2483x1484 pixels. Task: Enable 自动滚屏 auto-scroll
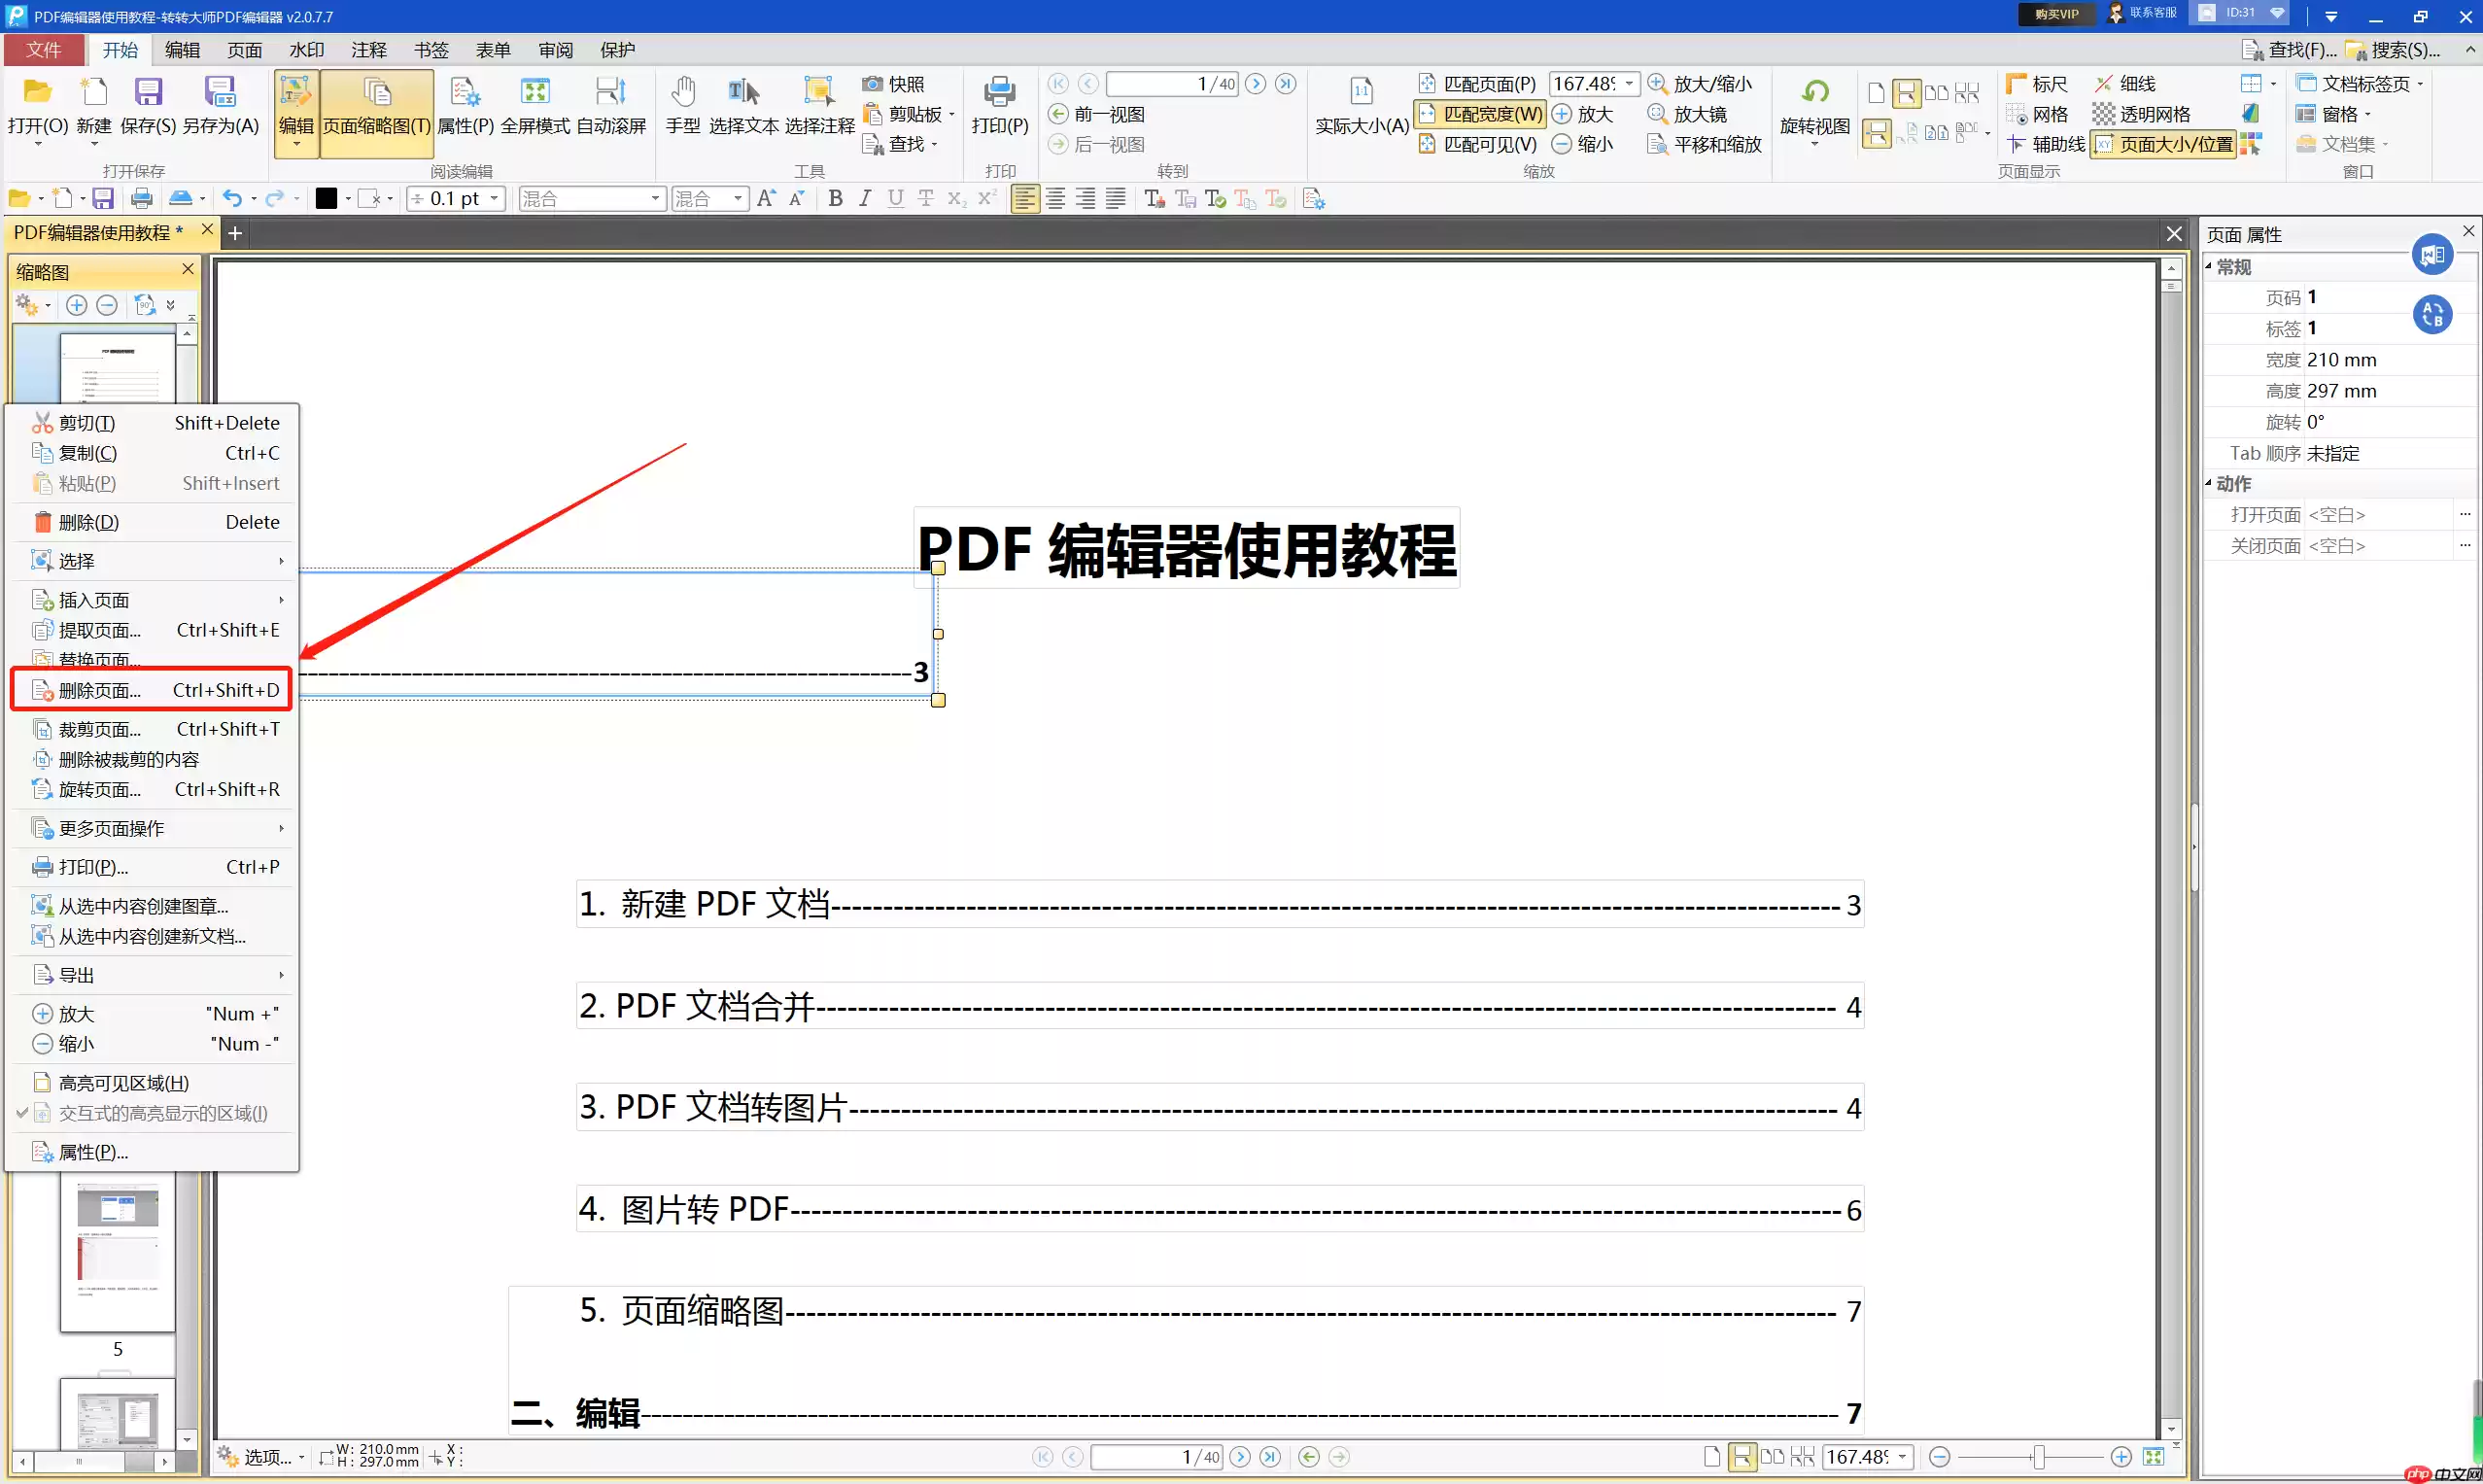[x=610, y=104]
